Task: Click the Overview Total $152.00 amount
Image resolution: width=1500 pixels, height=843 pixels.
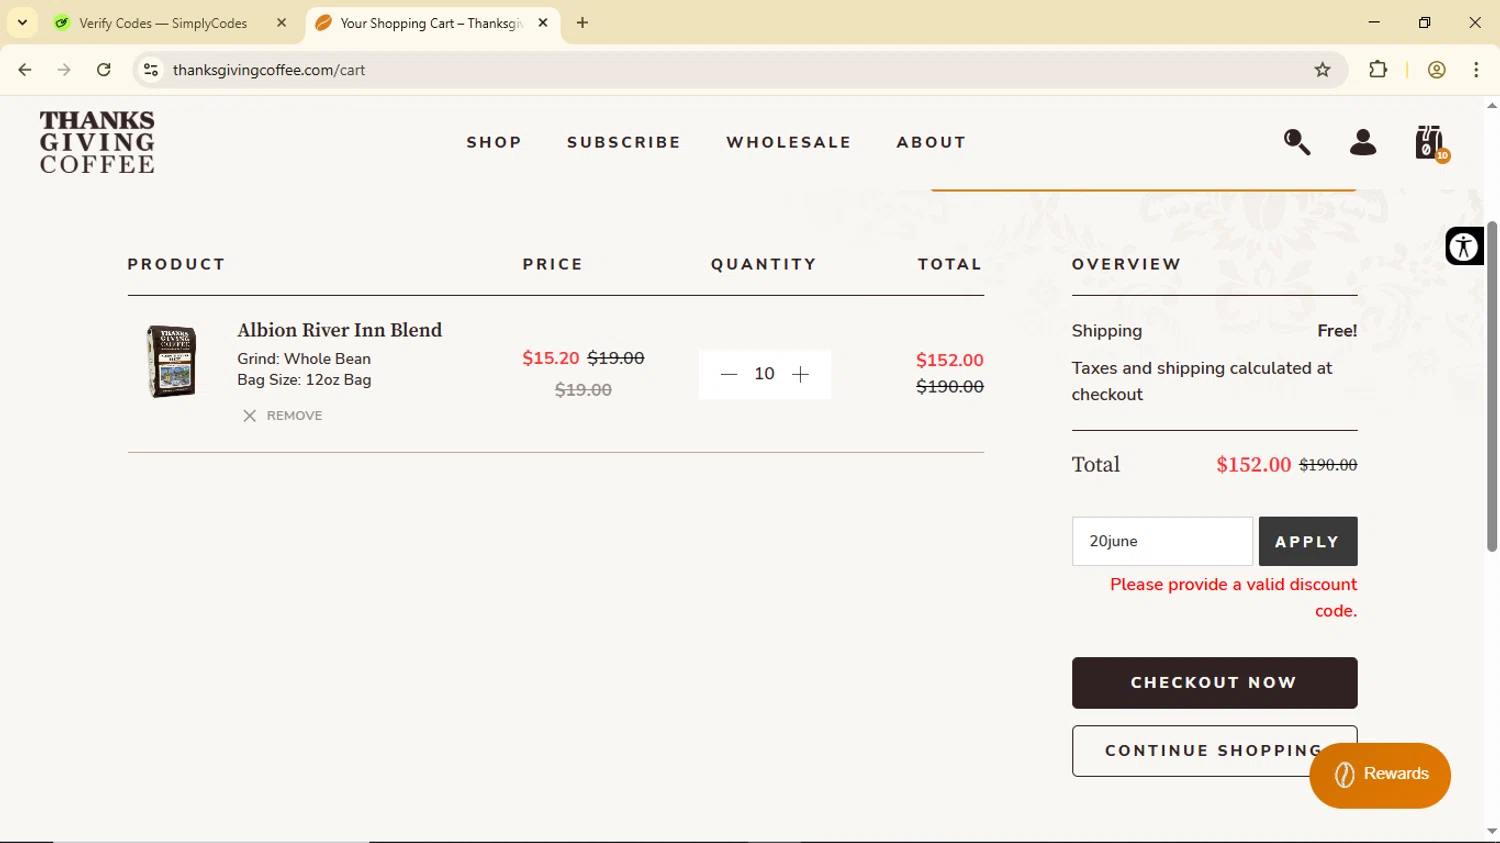Action: [1253, 465]
